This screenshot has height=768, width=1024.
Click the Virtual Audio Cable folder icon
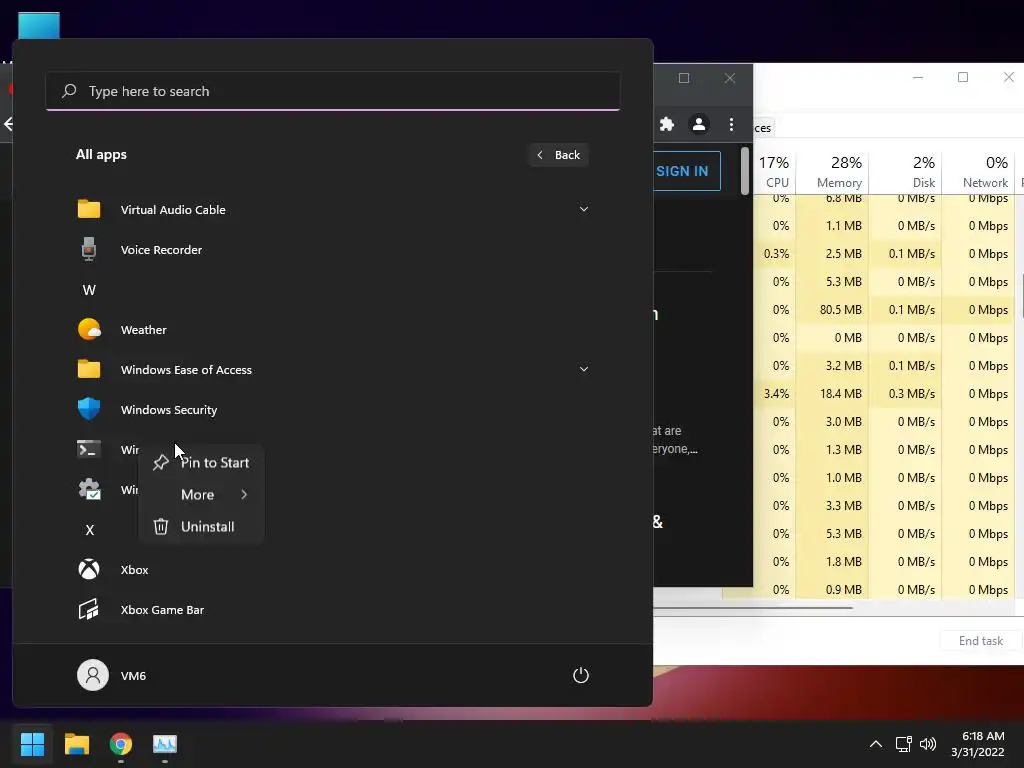(89, 209)
